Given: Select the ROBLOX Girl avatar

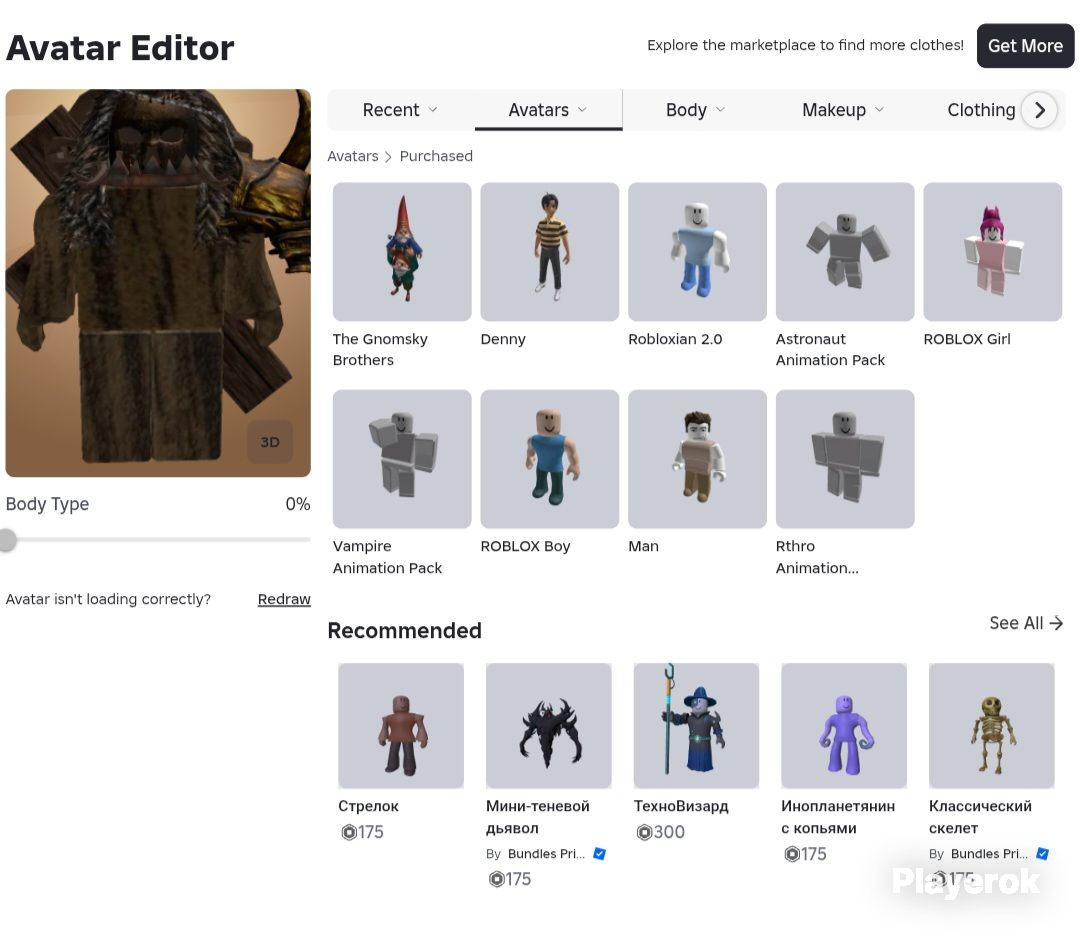Looking at the screenshot, I should pos(993,251).
